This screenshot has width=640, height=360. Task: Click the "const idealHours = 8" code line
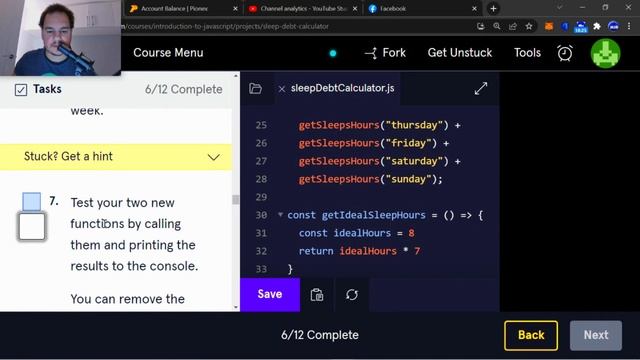[356, 233]
